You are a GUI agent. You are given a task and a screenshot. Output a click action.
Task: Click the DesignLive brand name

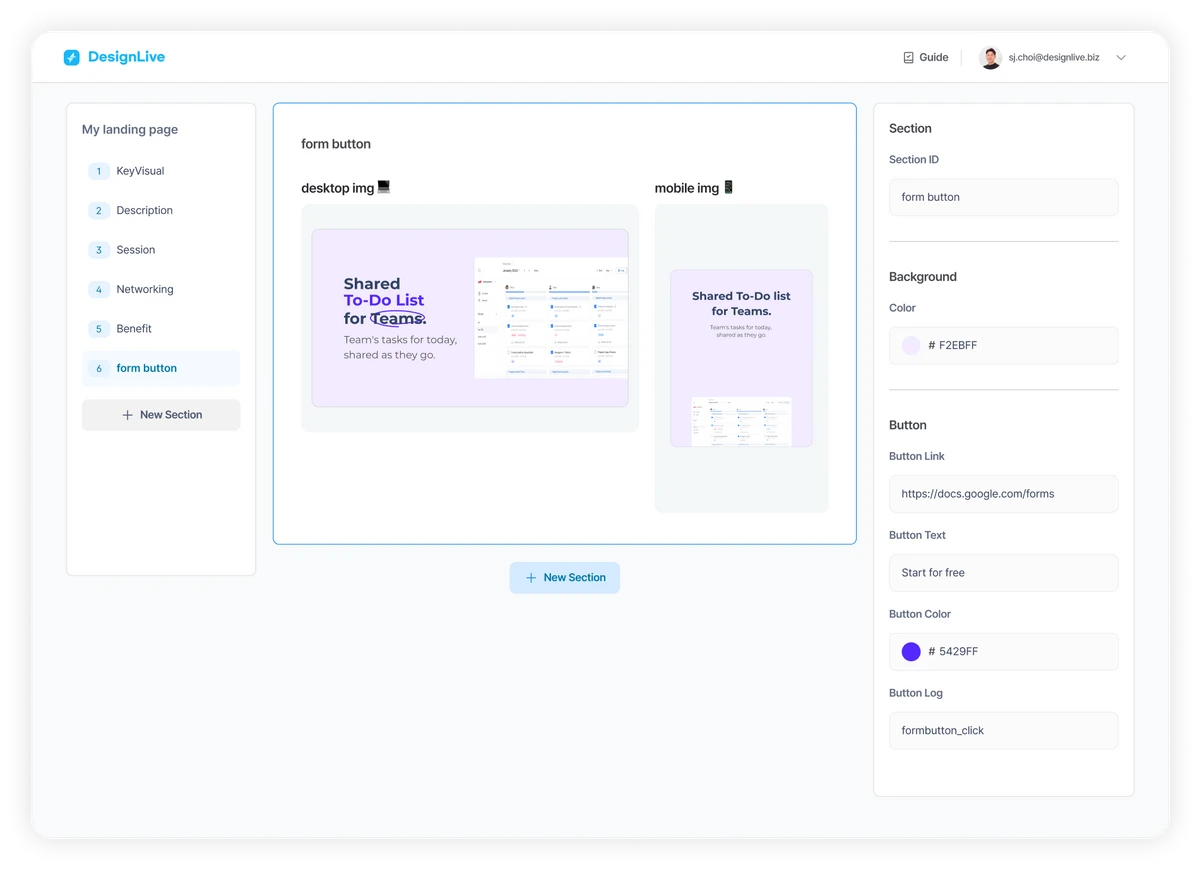click(x=126, y=57)
